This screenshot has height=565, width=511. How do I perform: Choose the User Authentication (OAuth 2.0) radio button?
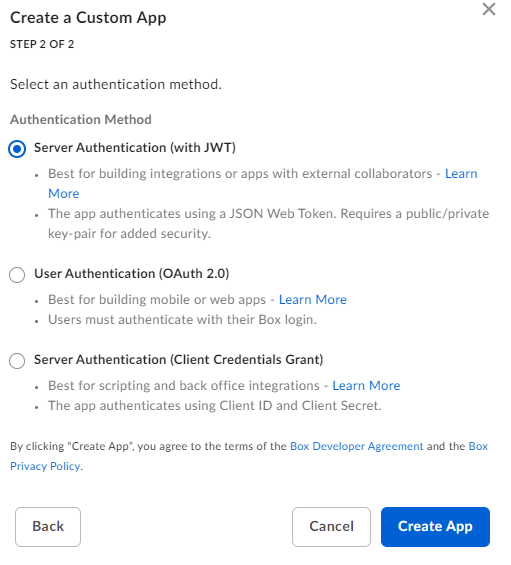click(x=17, y=275)
